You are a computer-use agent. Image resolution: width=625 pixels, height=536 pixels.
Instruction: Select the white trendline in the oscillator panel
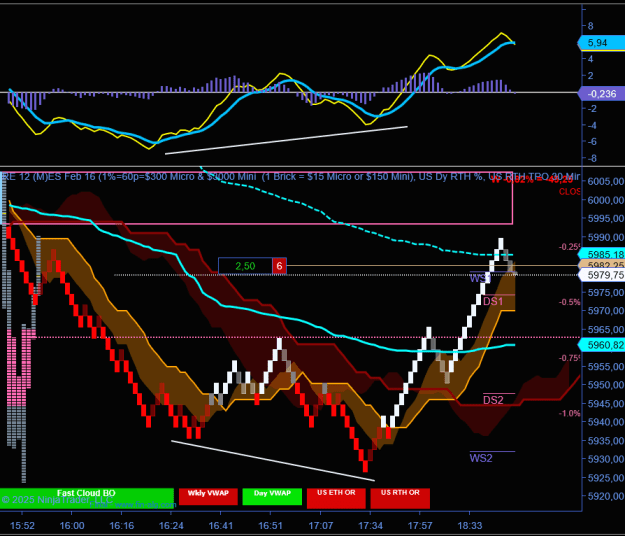(x=286, y=140)
